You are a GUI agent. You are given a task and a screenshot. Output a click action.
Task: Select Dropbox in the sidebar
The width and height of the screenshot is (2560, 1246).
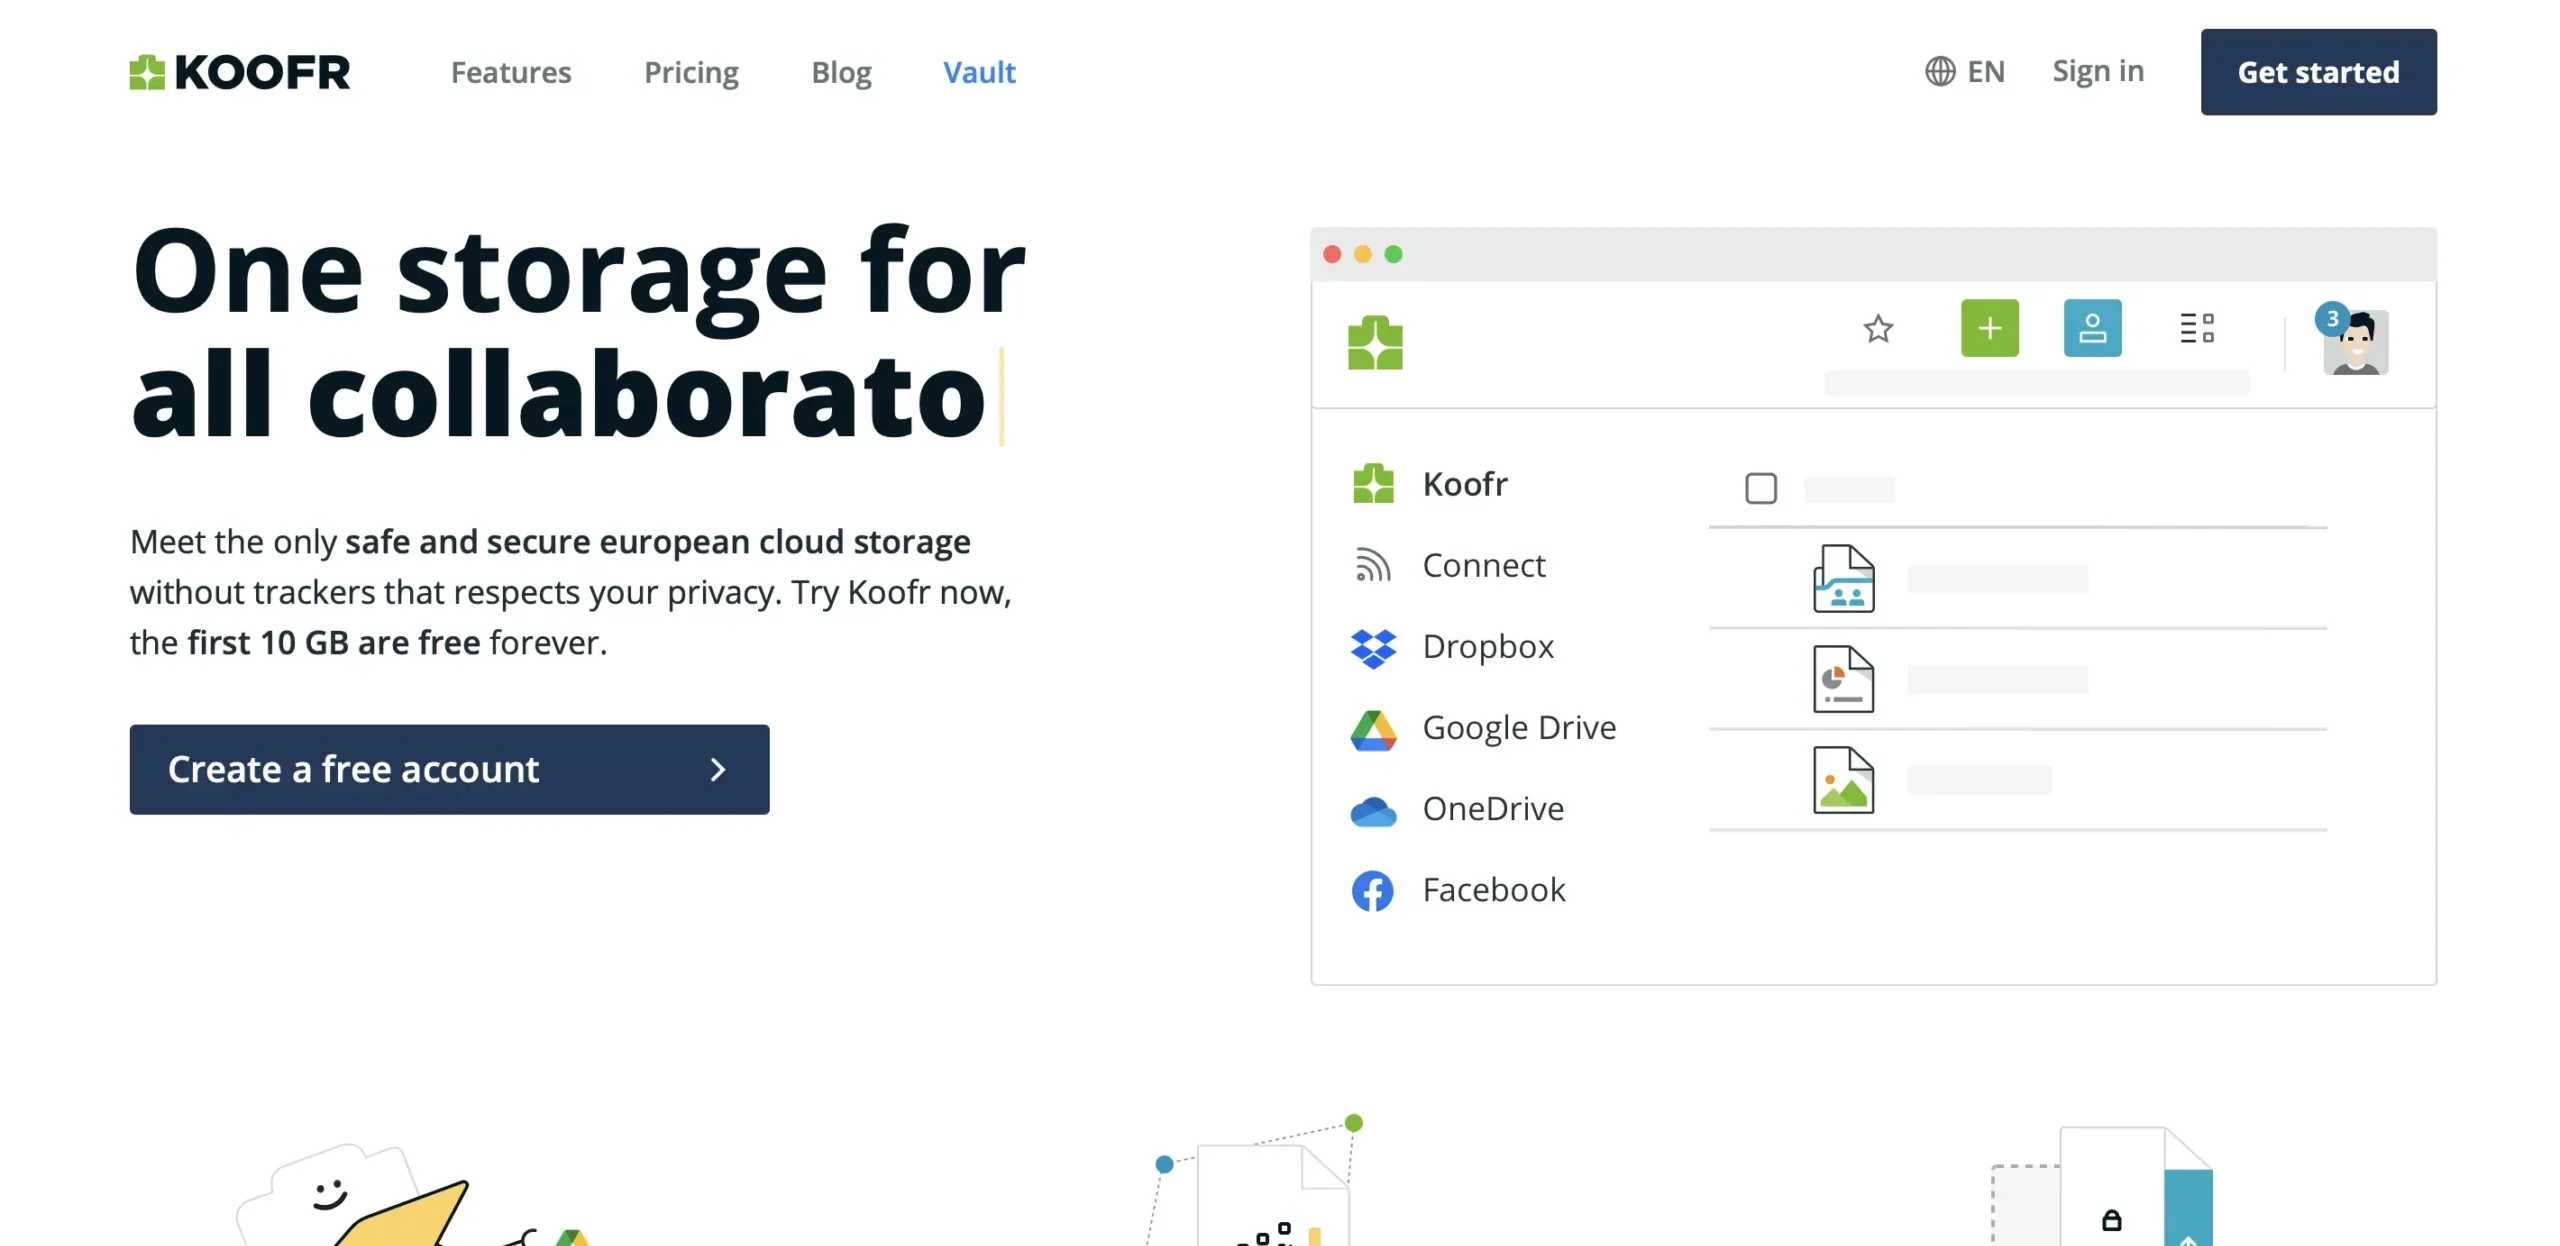1452,647
